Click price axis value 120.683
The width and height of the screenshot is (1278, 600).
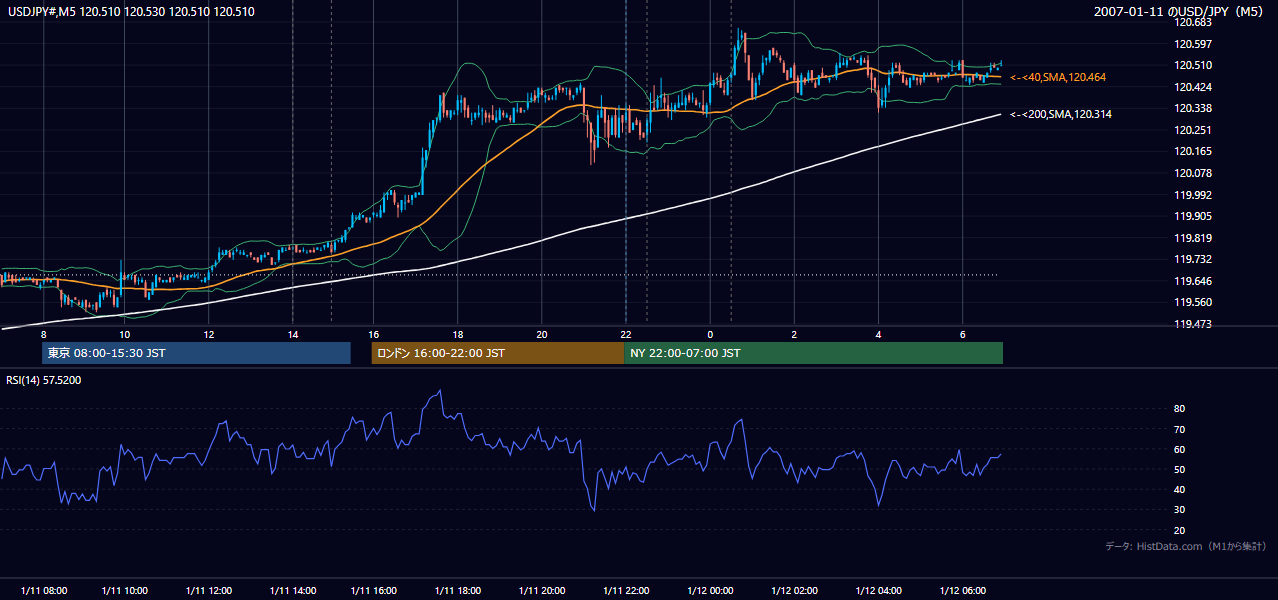[1194, 22]
